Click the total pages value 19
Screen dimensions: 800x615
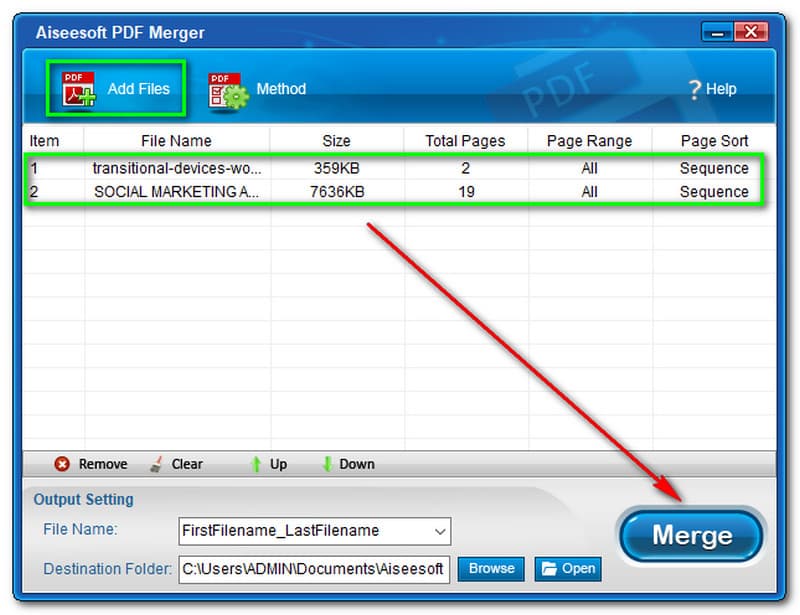(466, 192)
